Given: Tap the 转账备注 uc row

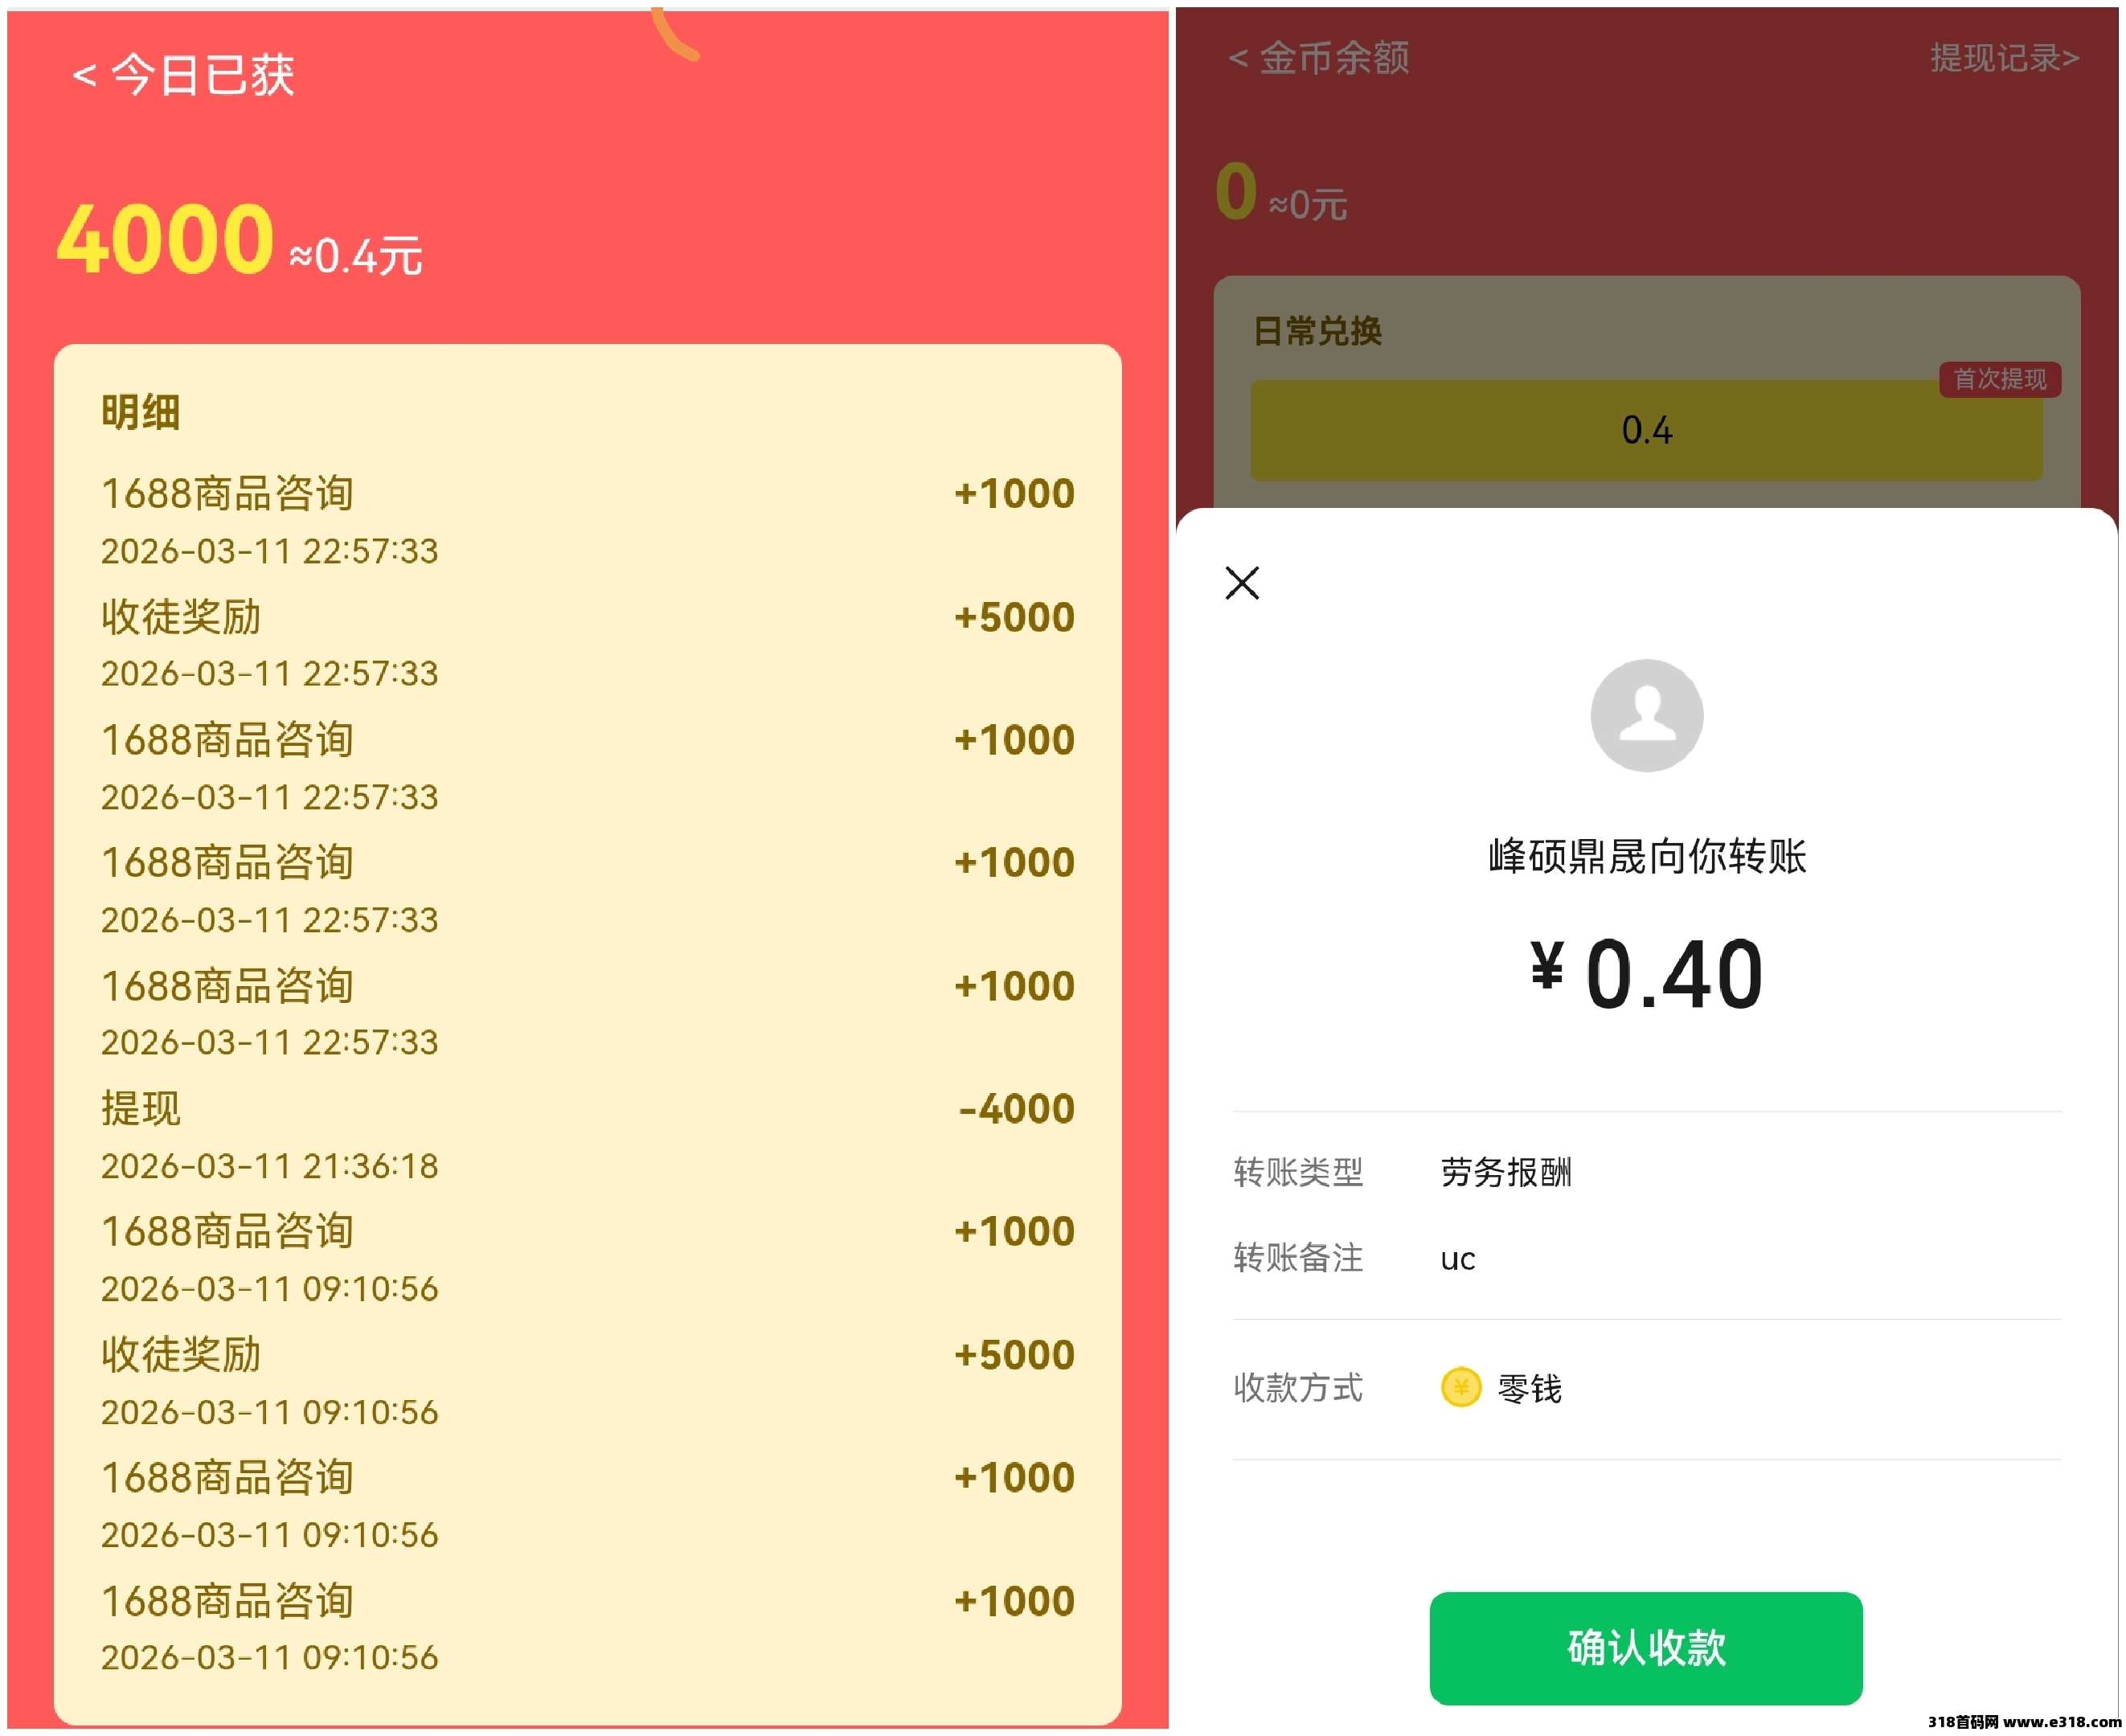Looking at the screenshot, I should (1646, 1258).
